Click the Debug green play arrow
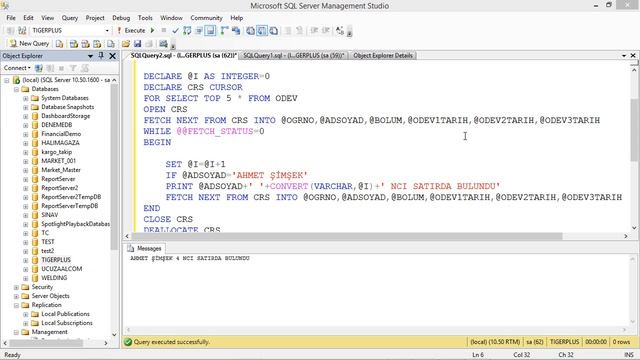This screenshot has width=640, height=360. click(152, 30)
